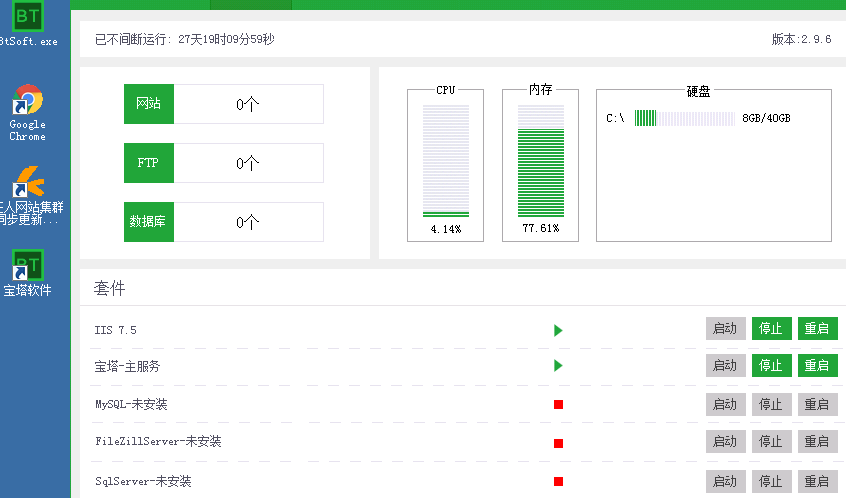Click the 已不间断运行 uptime text

(185, 39)
